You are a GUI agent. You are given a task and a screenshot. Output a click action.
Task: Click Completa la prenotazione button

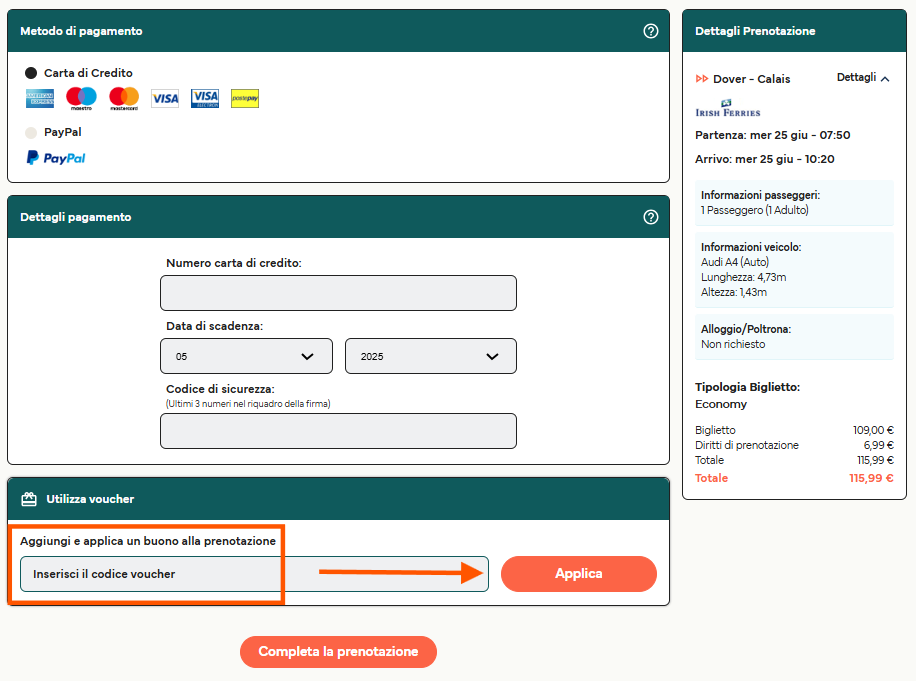point(338,652)
